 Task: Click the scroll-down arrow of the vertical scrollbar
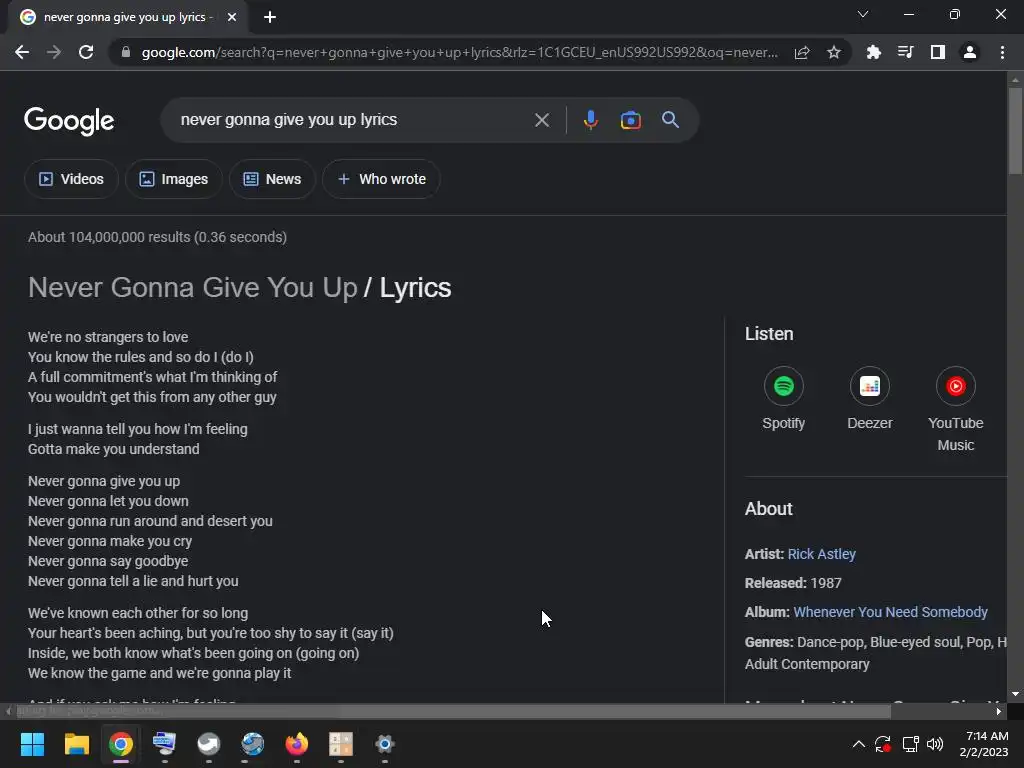tap(1015, 694)
